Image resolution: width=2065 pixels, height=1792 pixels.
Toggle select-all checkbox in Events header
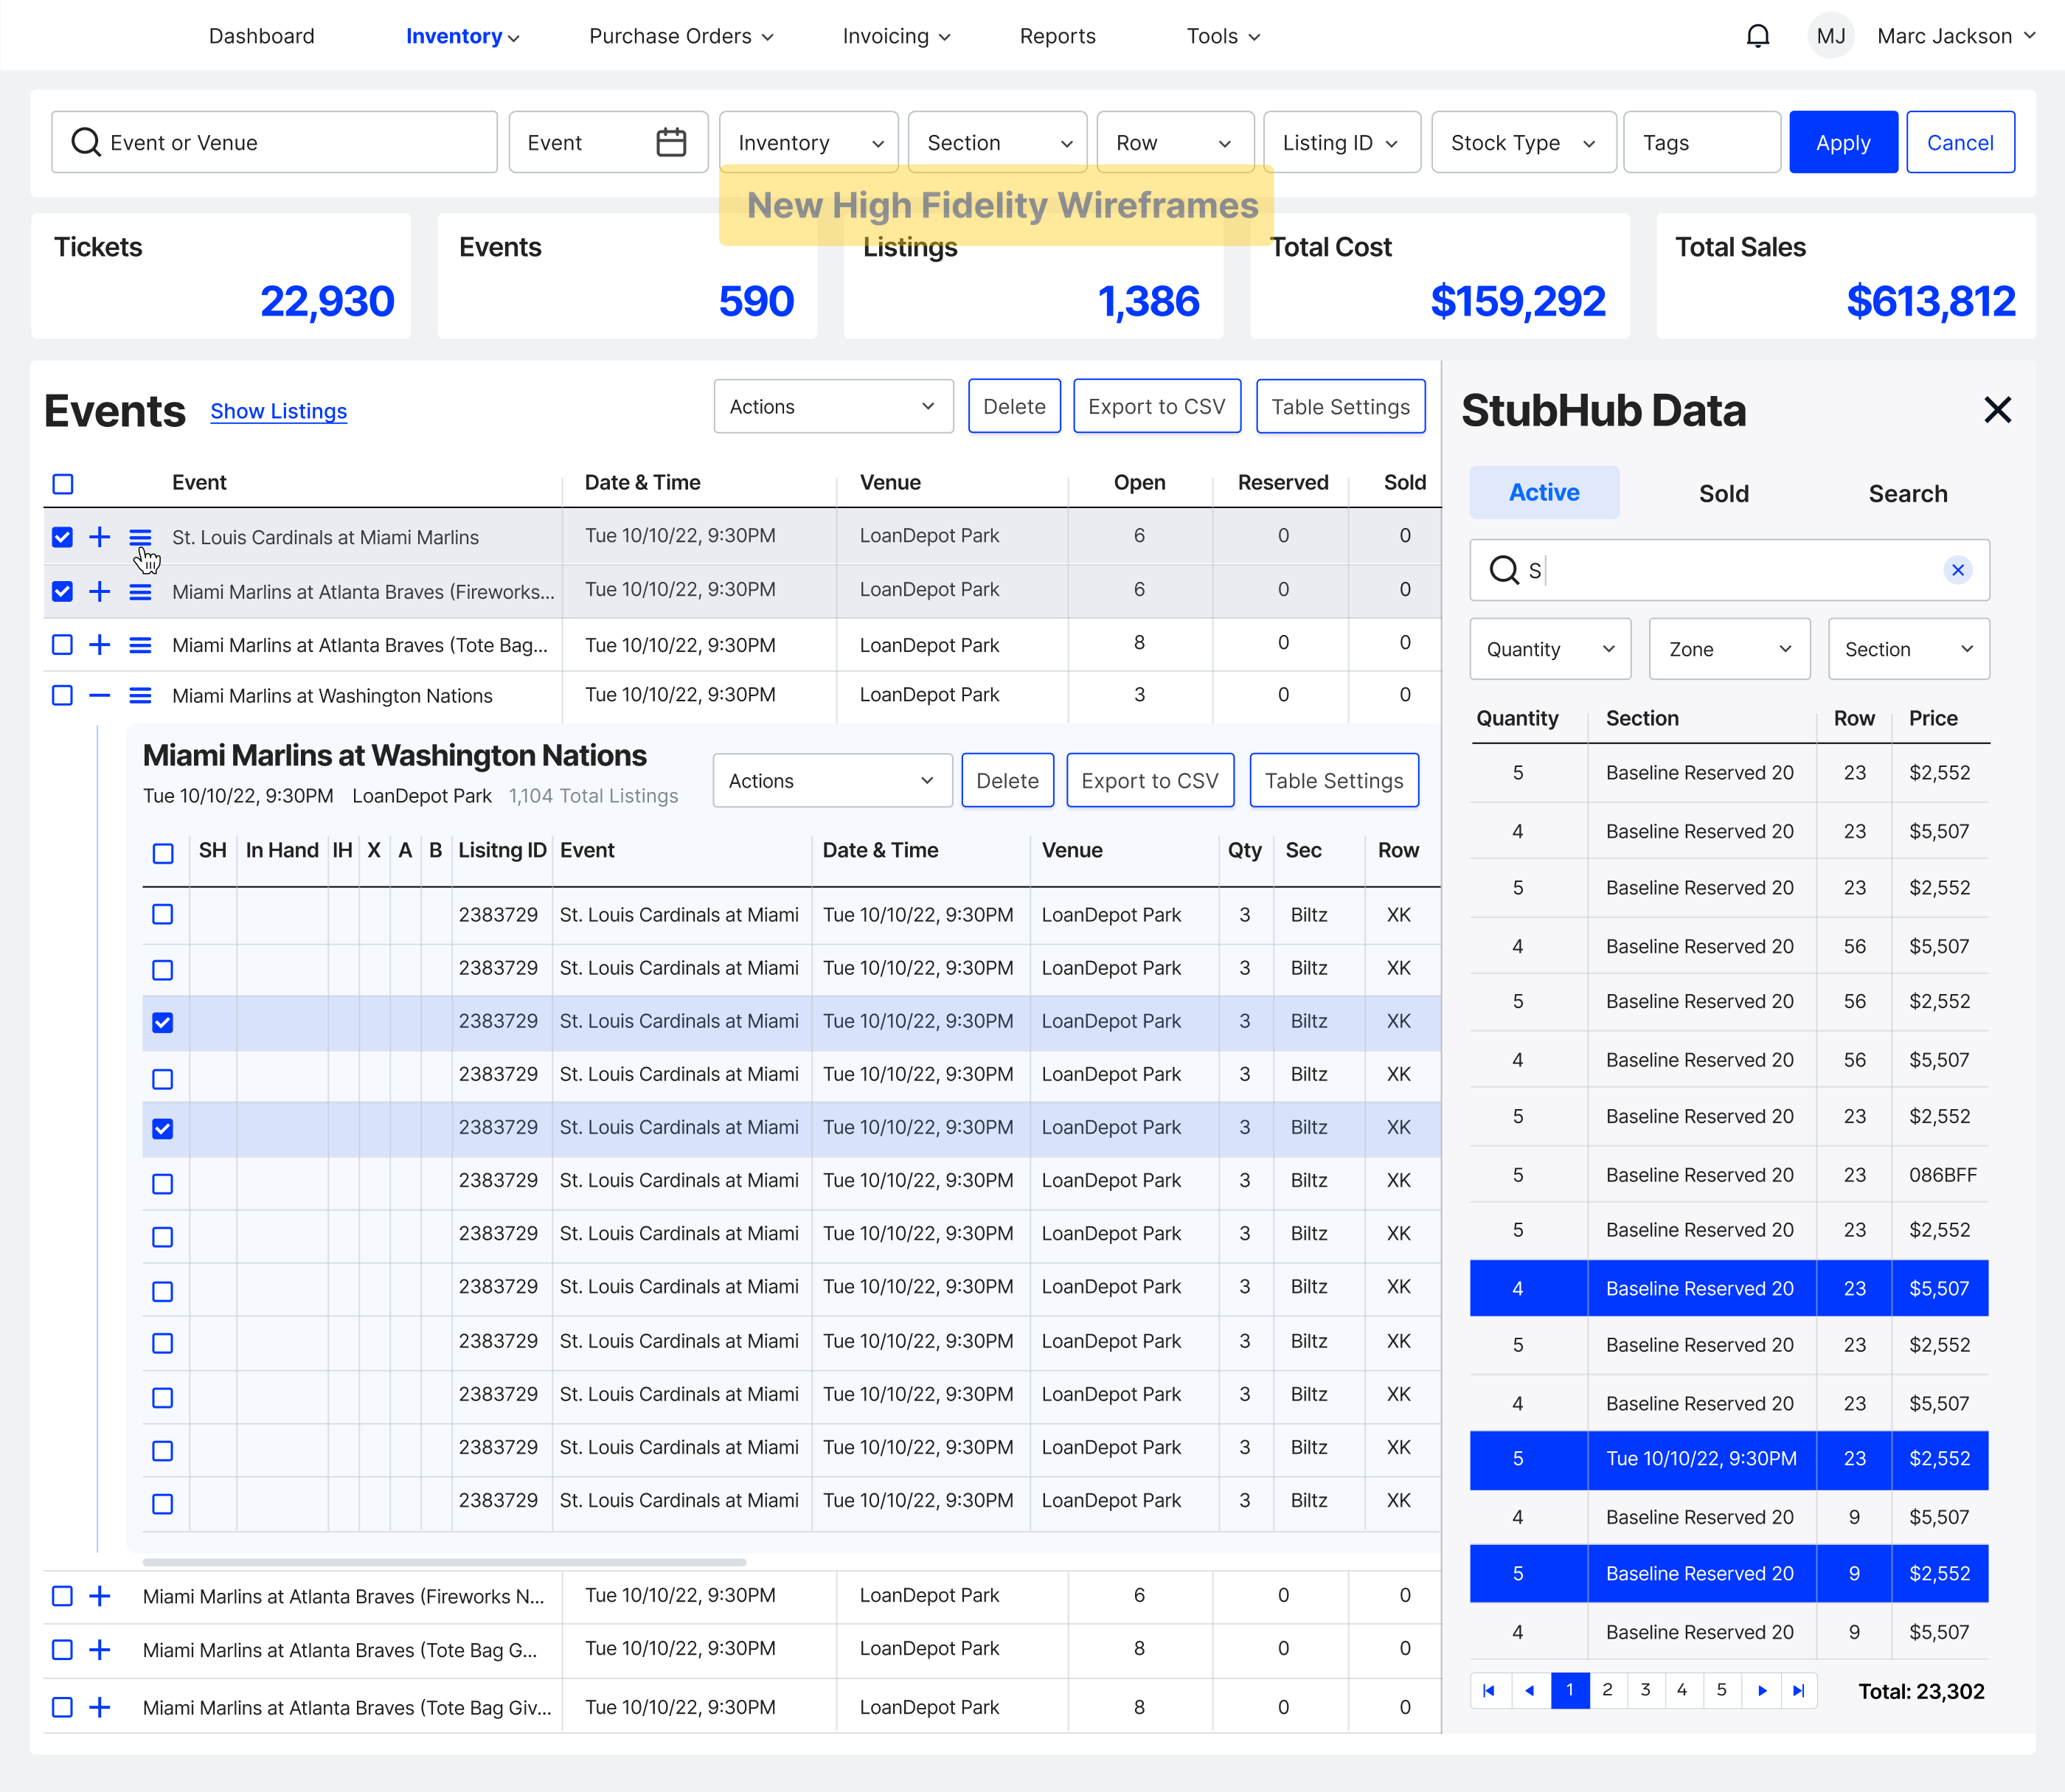pos(63,484)
